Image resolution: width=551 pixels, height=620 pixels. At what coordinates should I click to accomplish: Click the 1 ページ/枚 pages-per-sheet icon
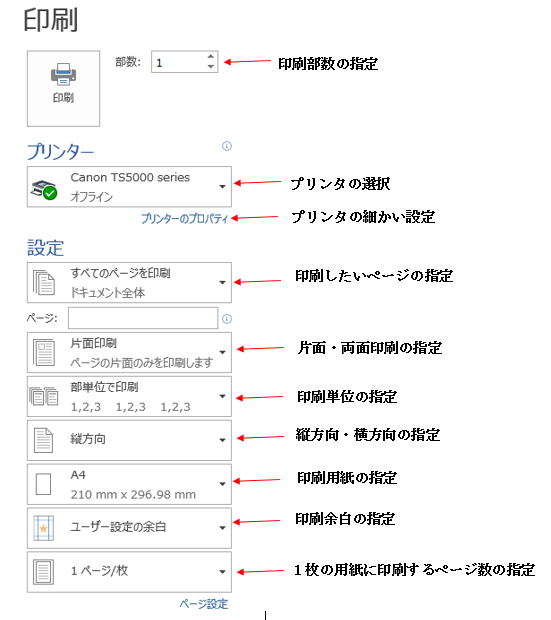pyautogui.click(x=44, y=572)
